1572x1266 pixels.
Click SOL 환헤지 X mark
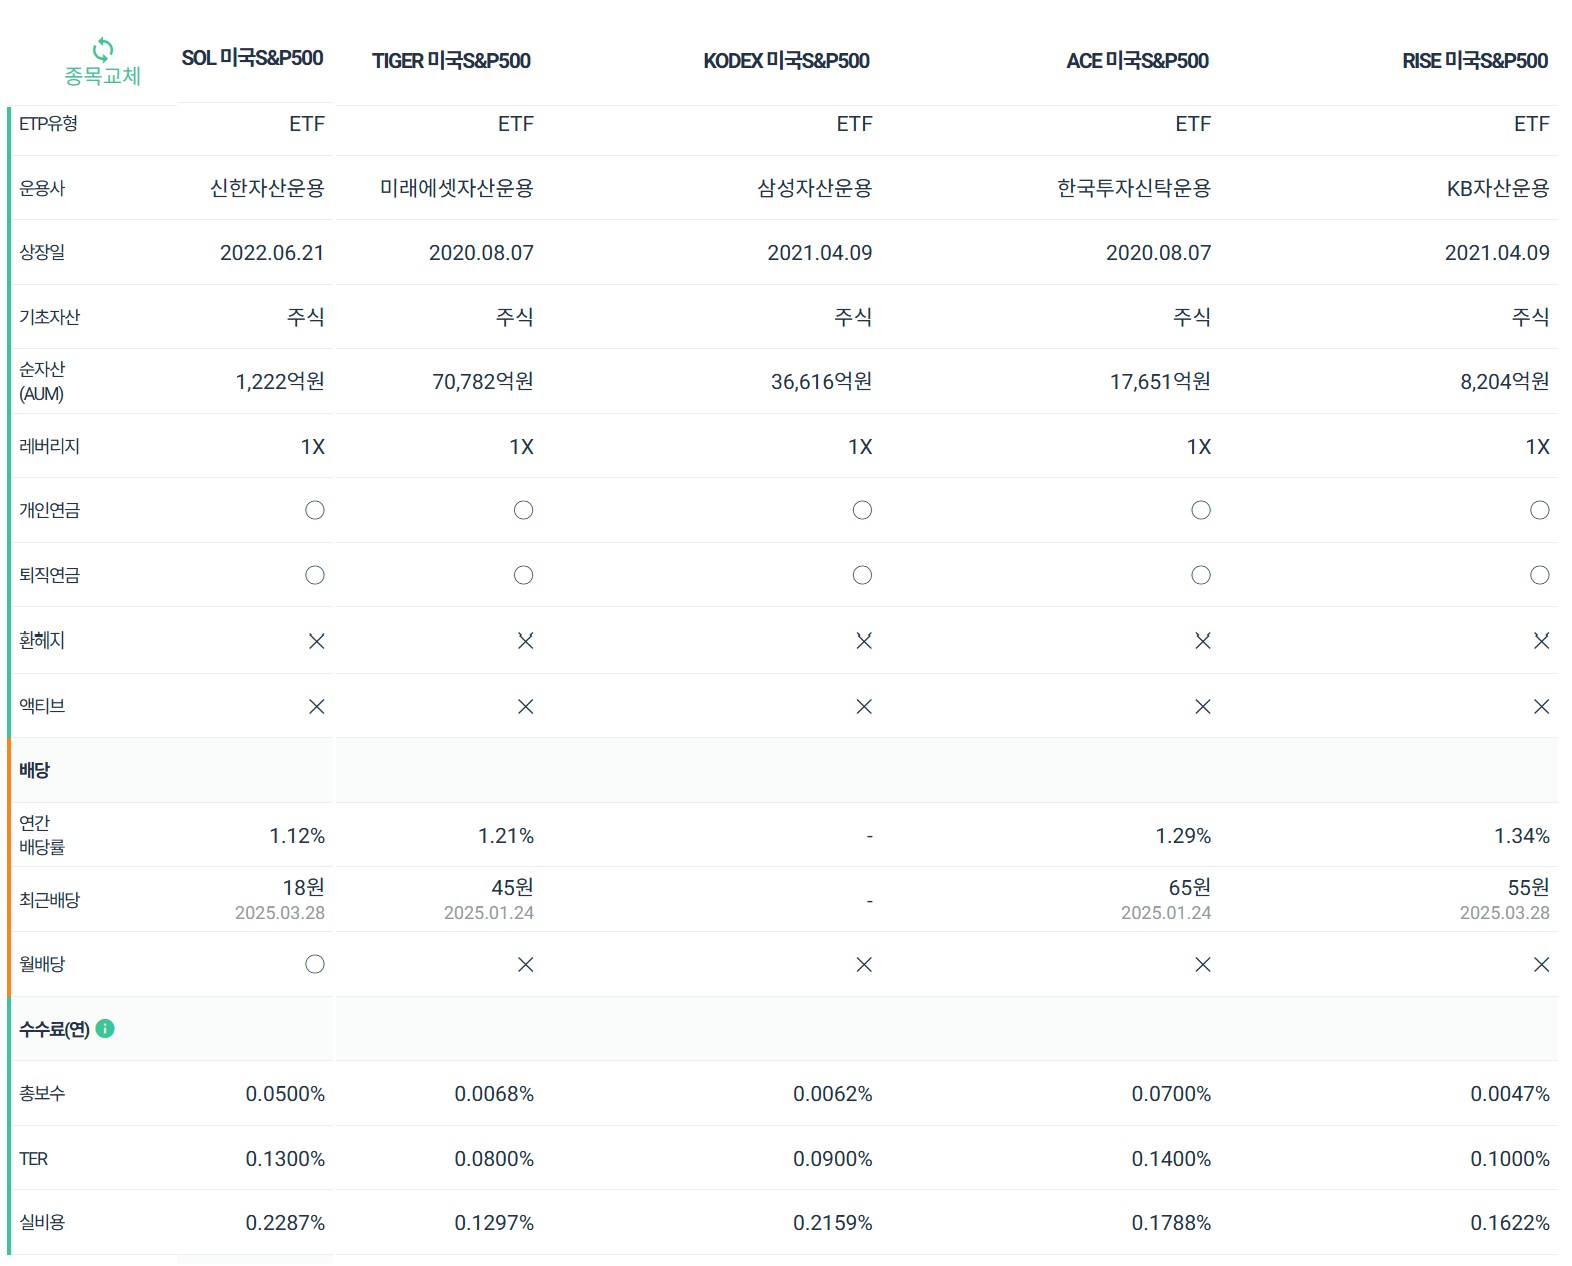click(x=316, y=641)
